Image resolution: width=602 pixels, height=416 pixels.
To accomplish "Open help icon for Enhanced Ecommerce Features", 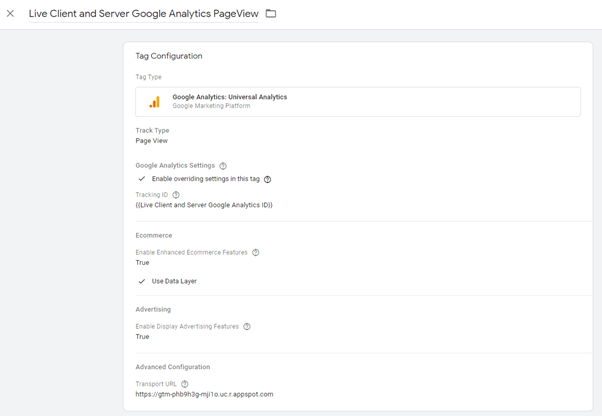I will (255, 253).
